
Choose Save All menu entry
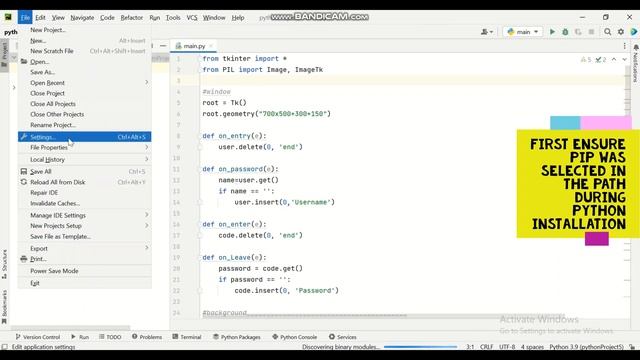pyautogui.click(x=84, y=171)
